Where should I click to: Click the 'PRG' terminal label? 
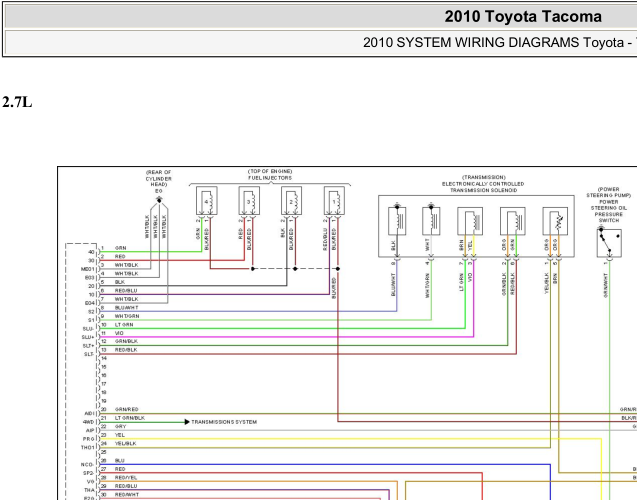[89, 439]
